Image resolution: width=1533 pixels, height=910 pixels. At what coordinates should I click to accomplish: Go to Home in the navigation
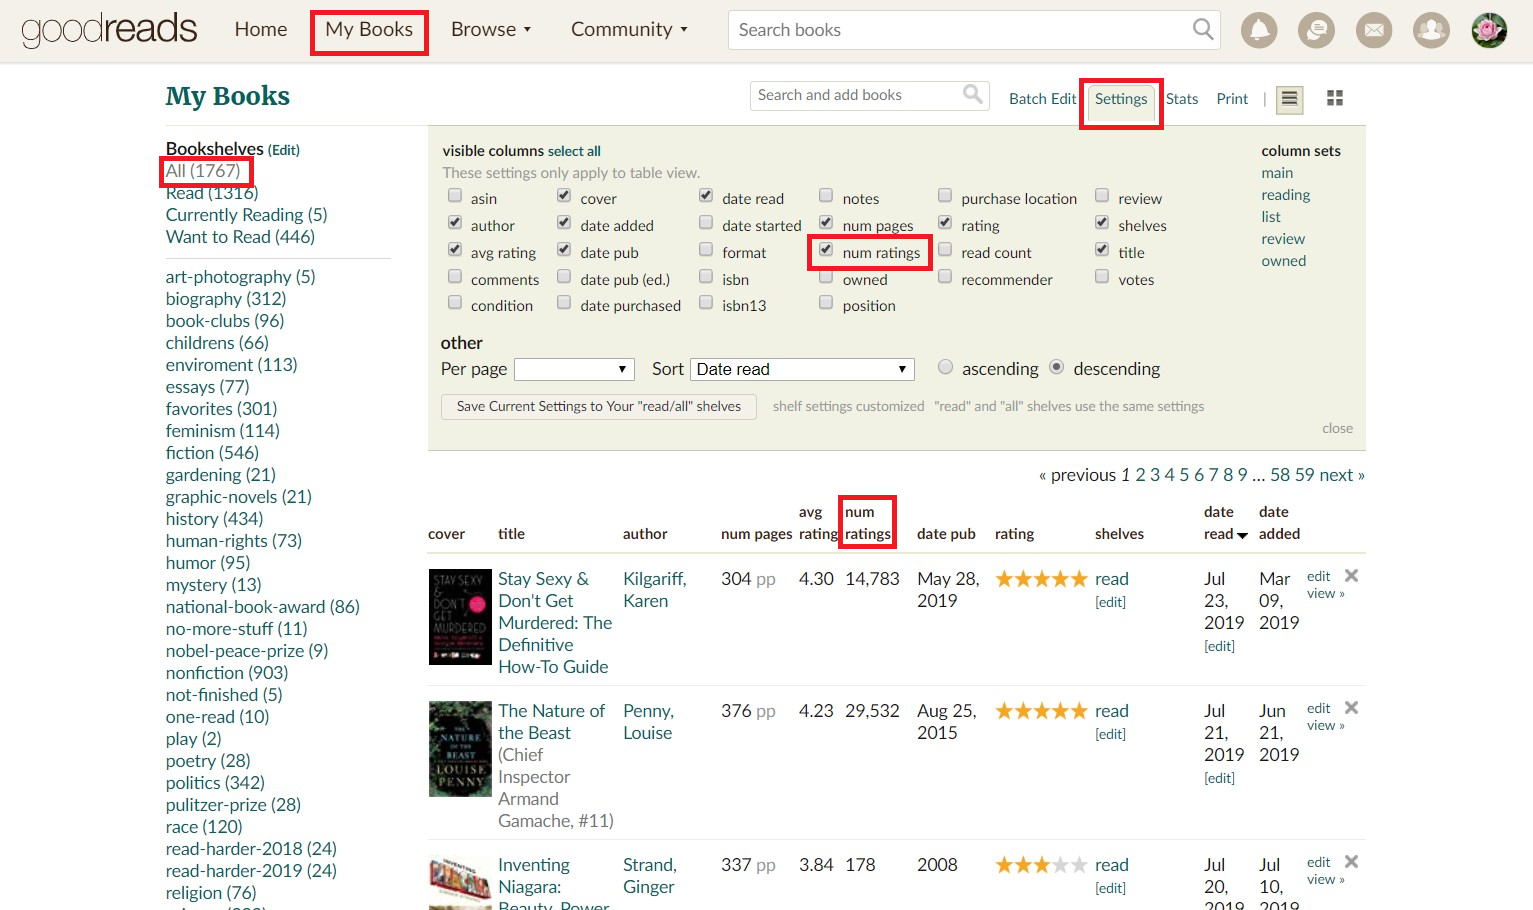pos(261,30)
